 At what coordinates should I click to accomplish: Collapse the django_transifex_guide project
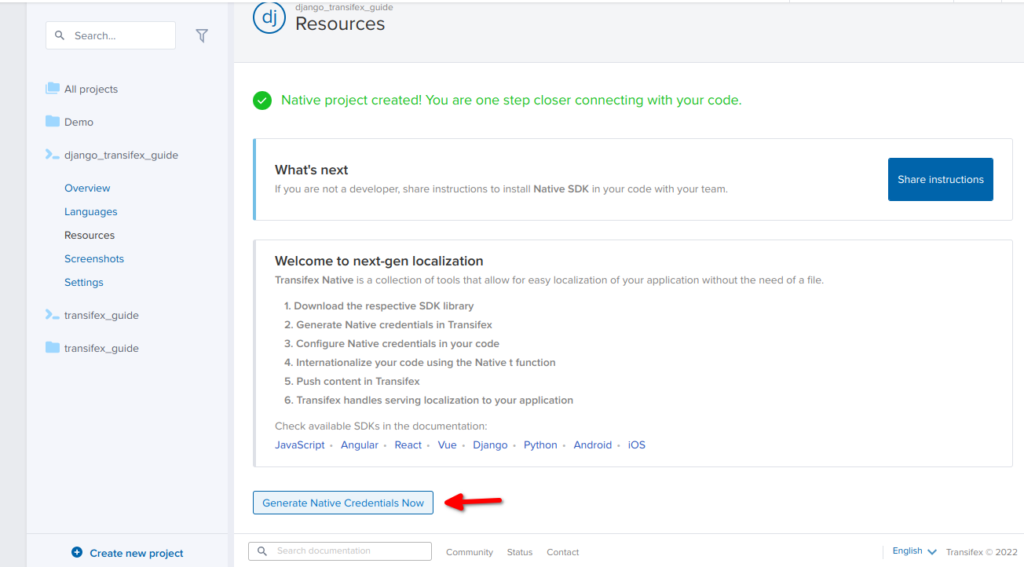tap(121, 155)
